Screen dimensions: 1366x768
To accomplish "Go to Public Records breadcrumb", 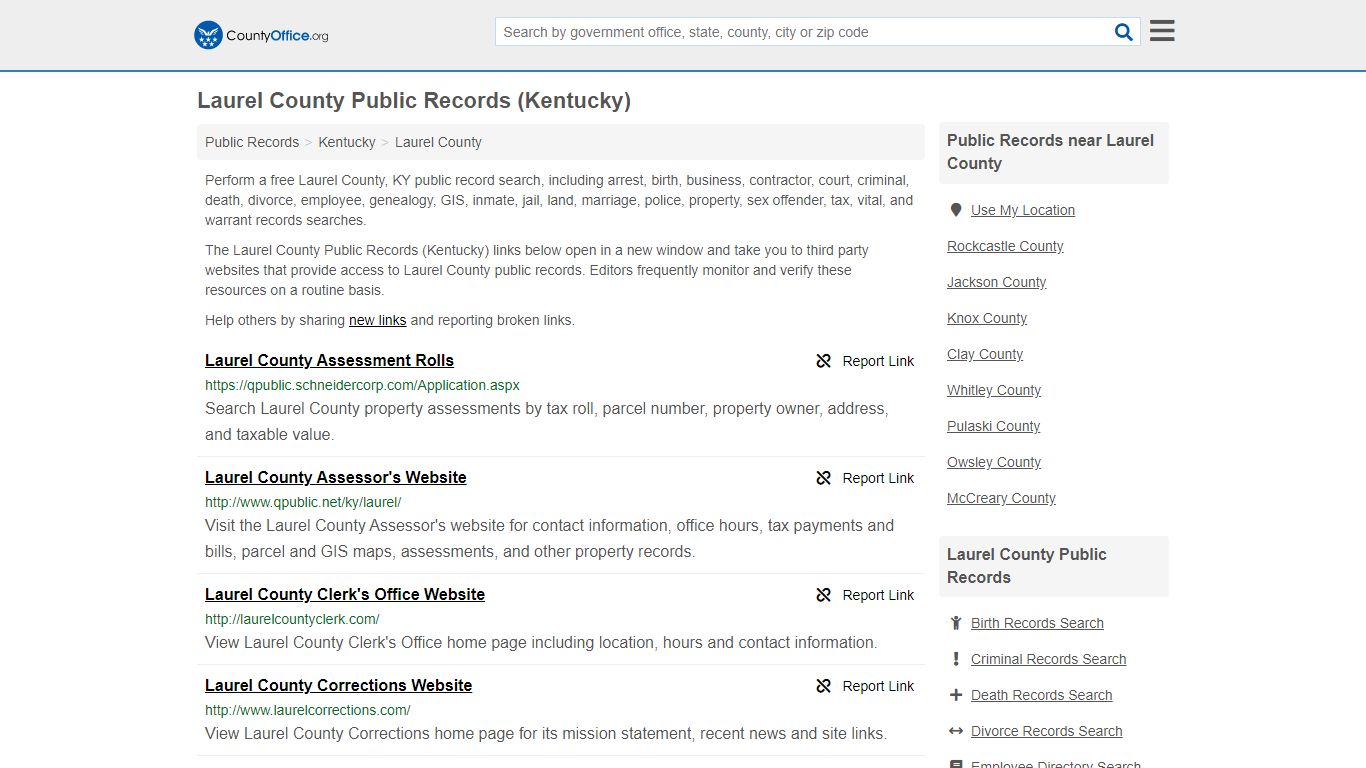I will (x=252, y=142).
